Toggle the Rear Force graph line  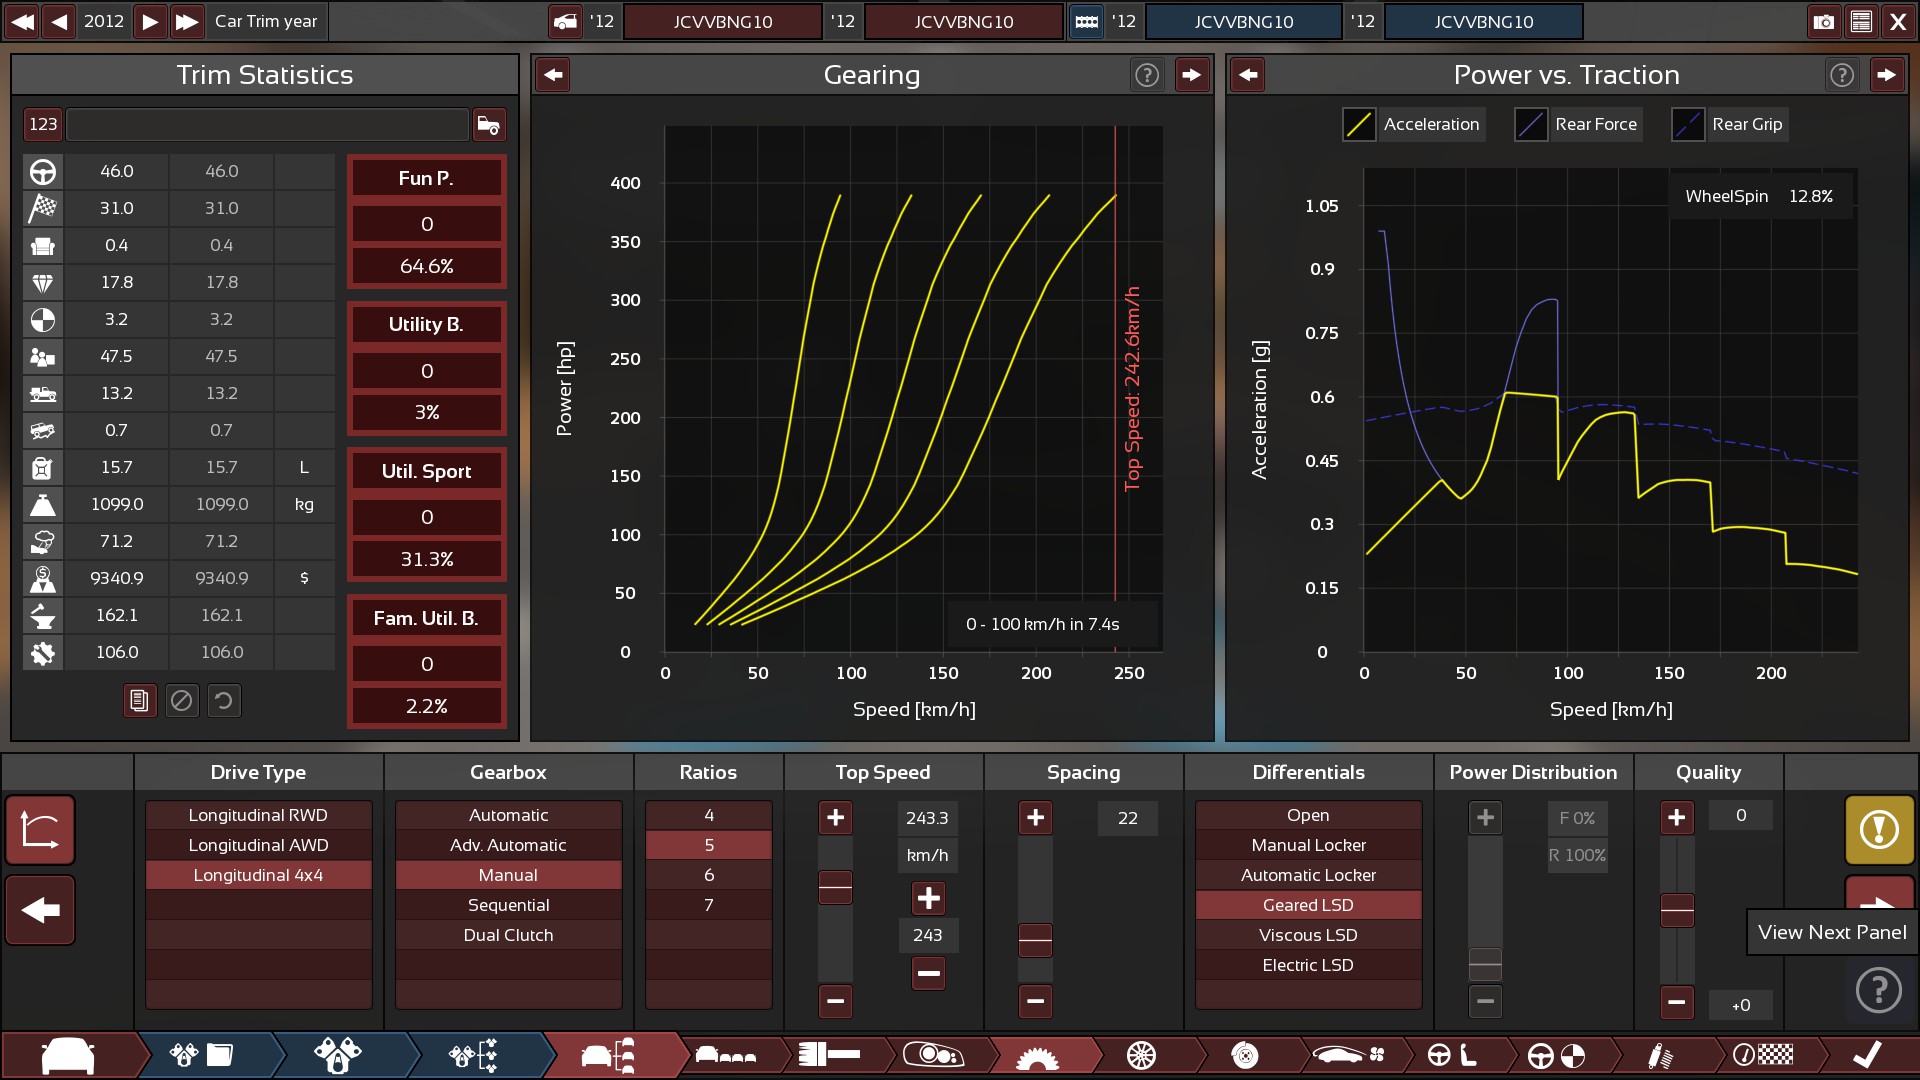(x=1531, y=125)
